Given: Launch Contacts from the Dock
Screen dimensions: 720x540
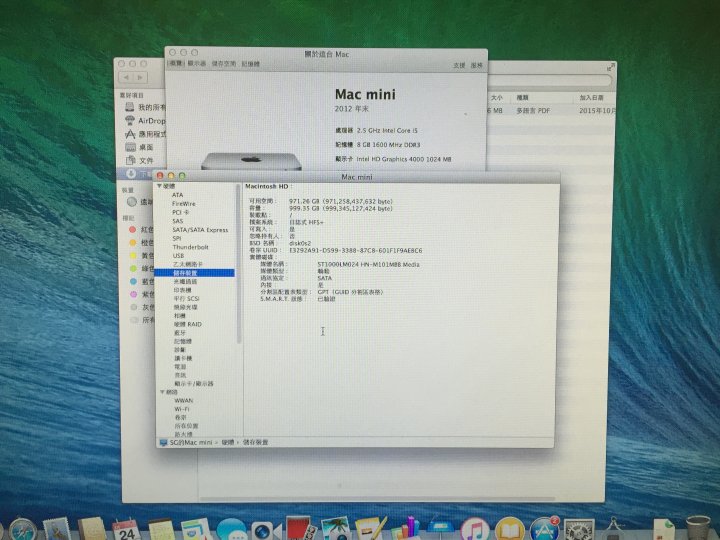Looking at the screenshot, I should tap(91, 530).
